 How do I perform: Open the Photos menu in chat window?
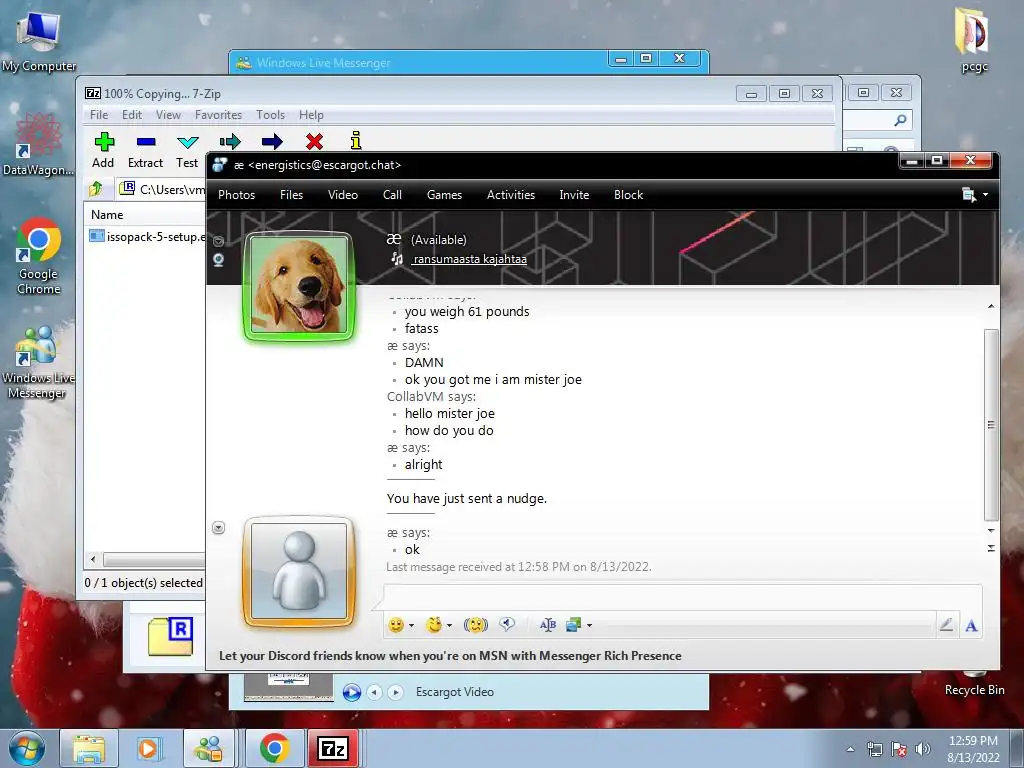[x=236, y=195]
